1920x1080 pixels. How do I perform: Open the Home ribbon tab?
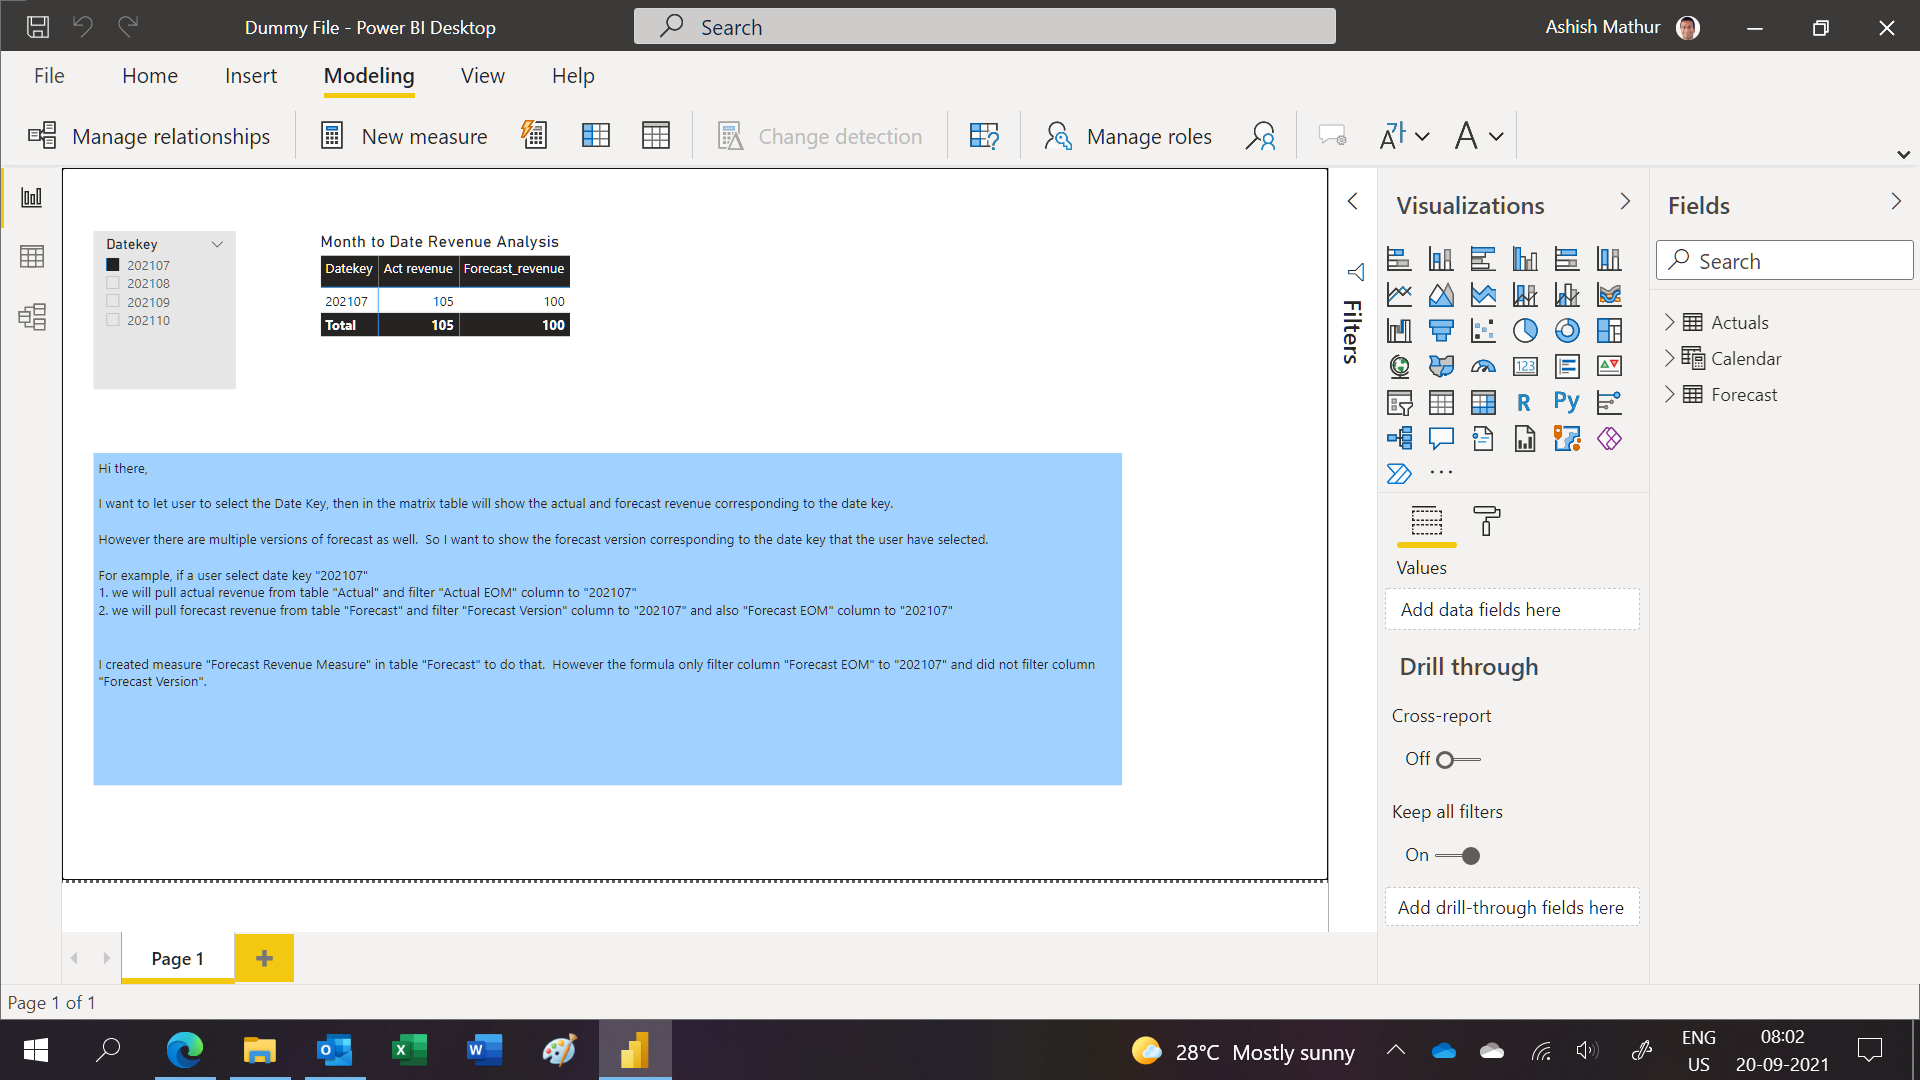(150, 76)
